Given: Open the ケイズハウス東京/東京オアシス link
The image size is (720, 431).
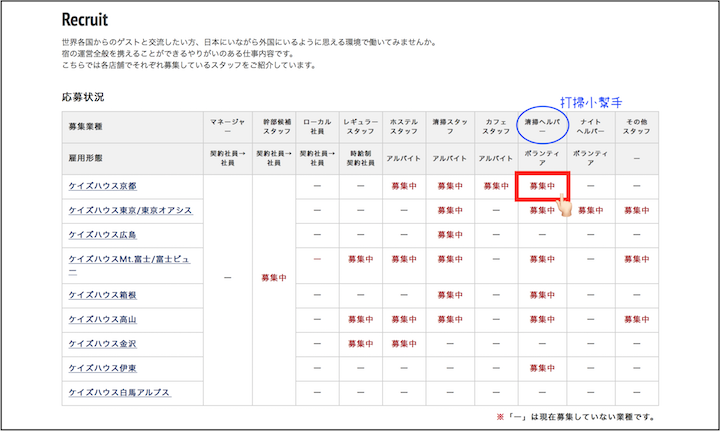Looking at the screenshot, I should click(129, 211).
